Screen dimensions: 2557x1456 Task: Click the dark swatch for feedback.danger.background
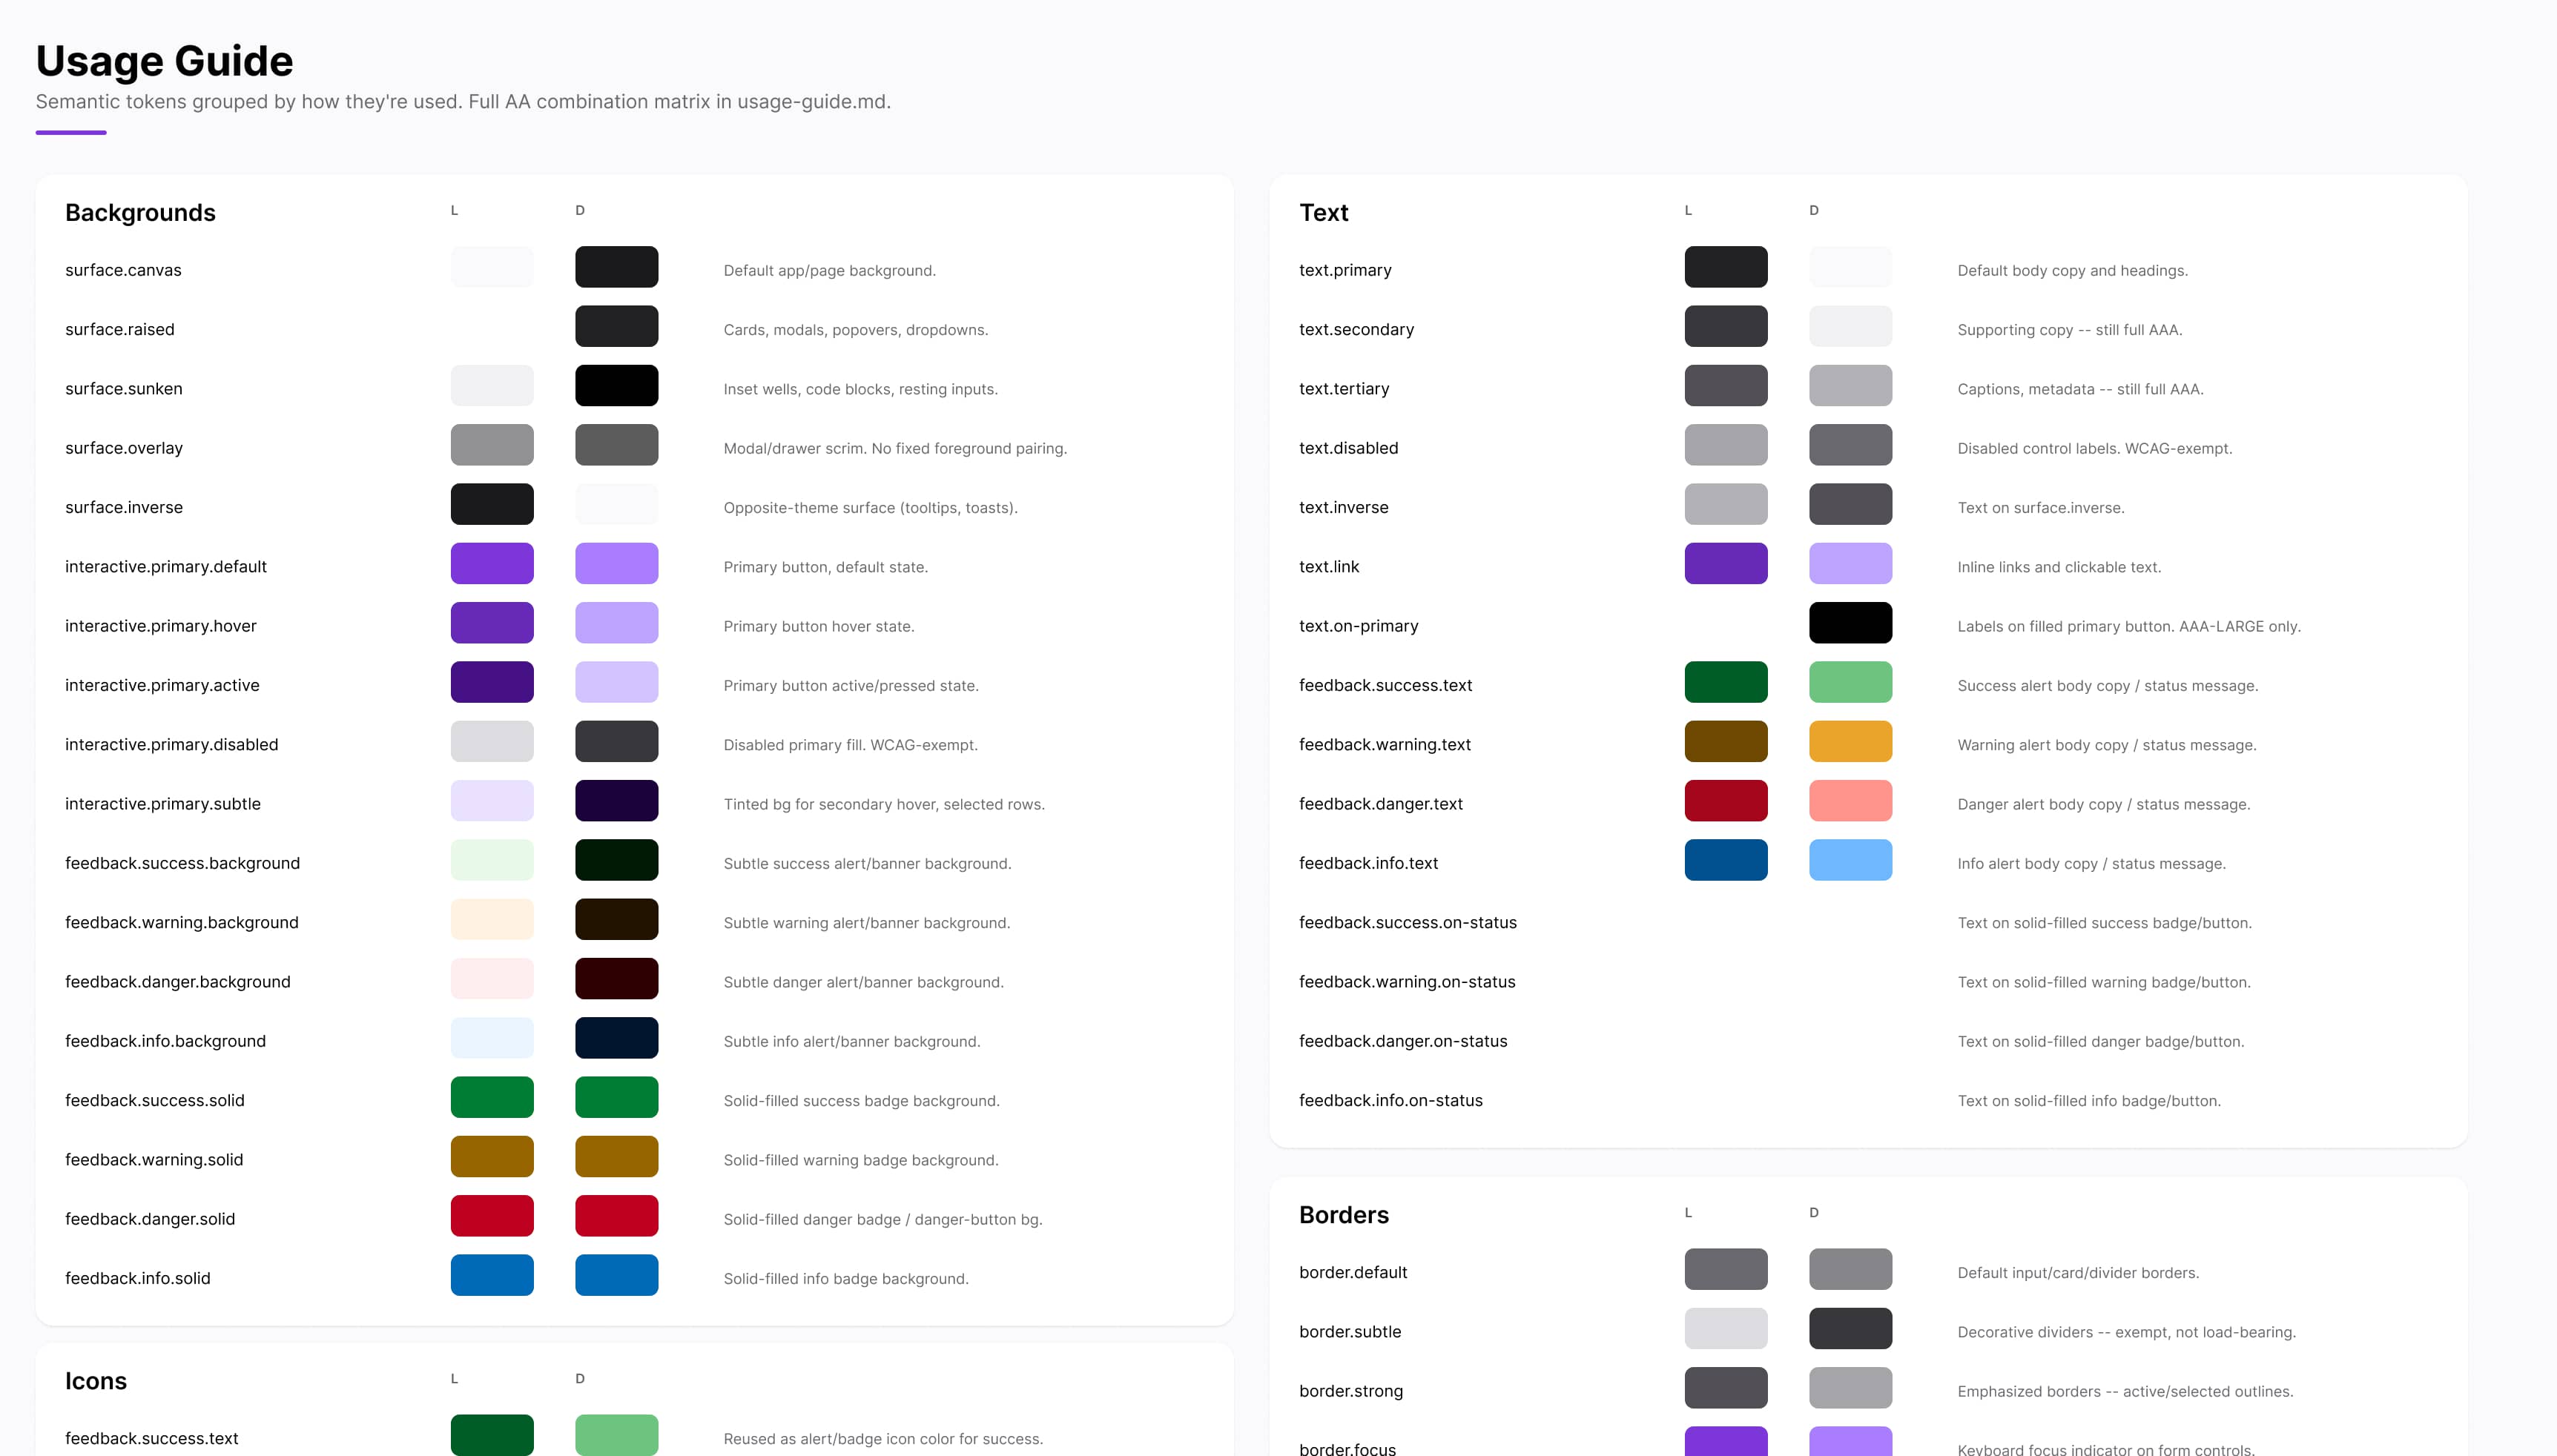[617, 979]
